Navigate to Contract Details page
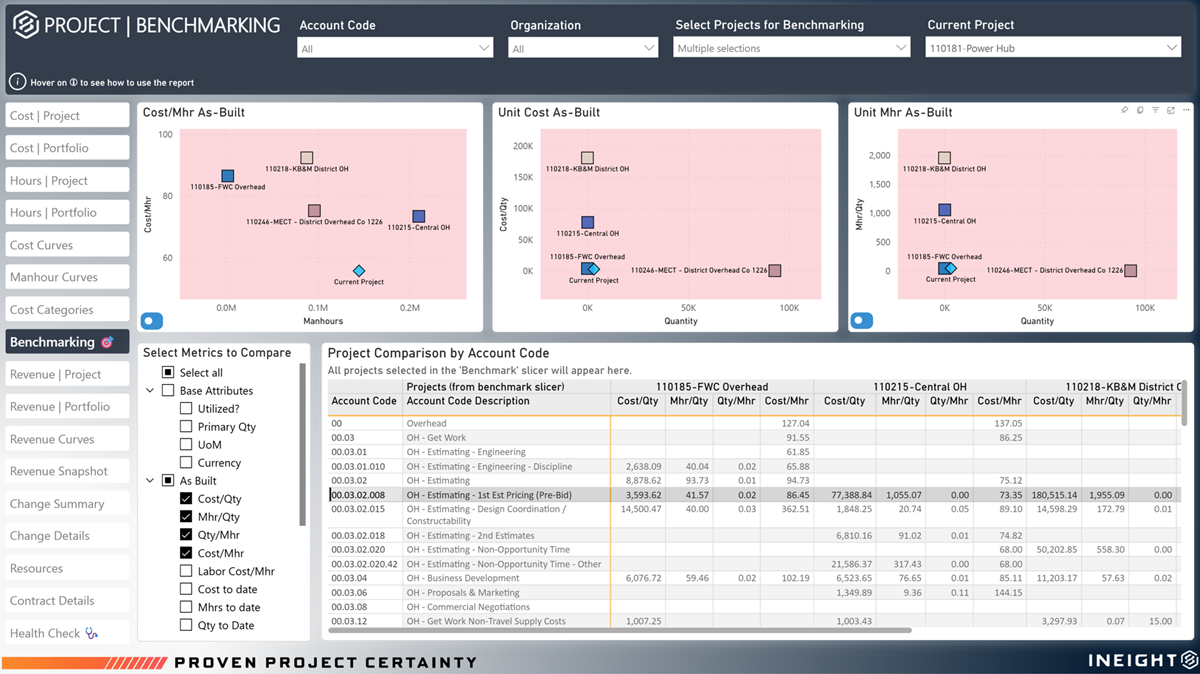Viewport: 1200px width, 674px height. click(x=67, y=601)
